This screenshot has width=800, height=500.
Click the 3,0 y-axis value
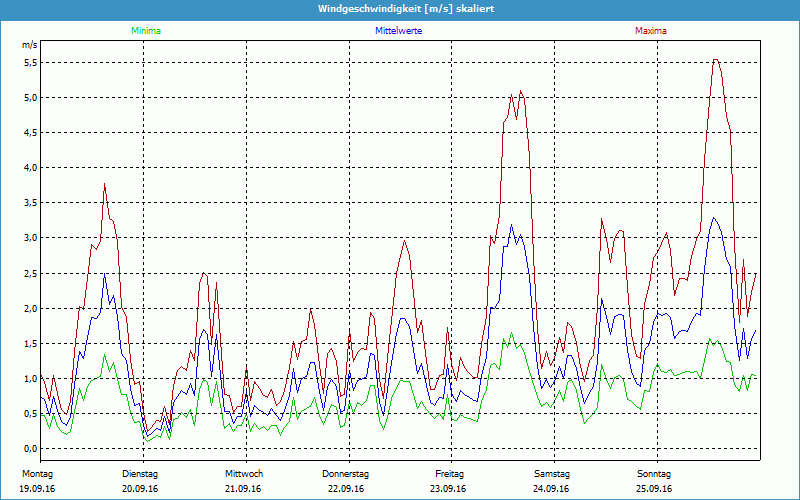tap(32, 238)
